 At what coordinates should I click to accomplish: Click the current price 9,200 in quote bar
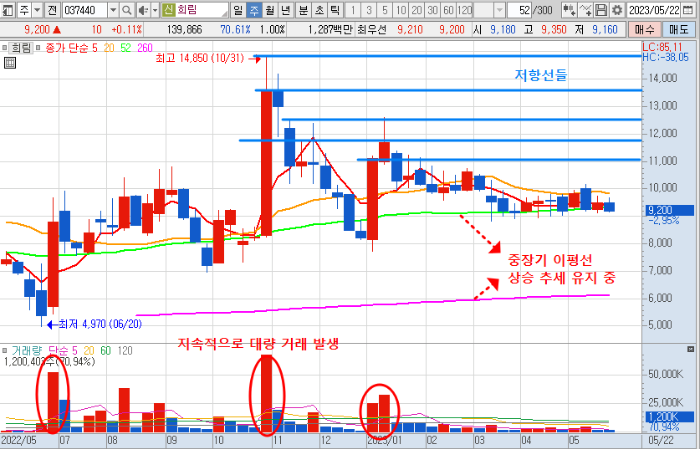pos(37,30)
